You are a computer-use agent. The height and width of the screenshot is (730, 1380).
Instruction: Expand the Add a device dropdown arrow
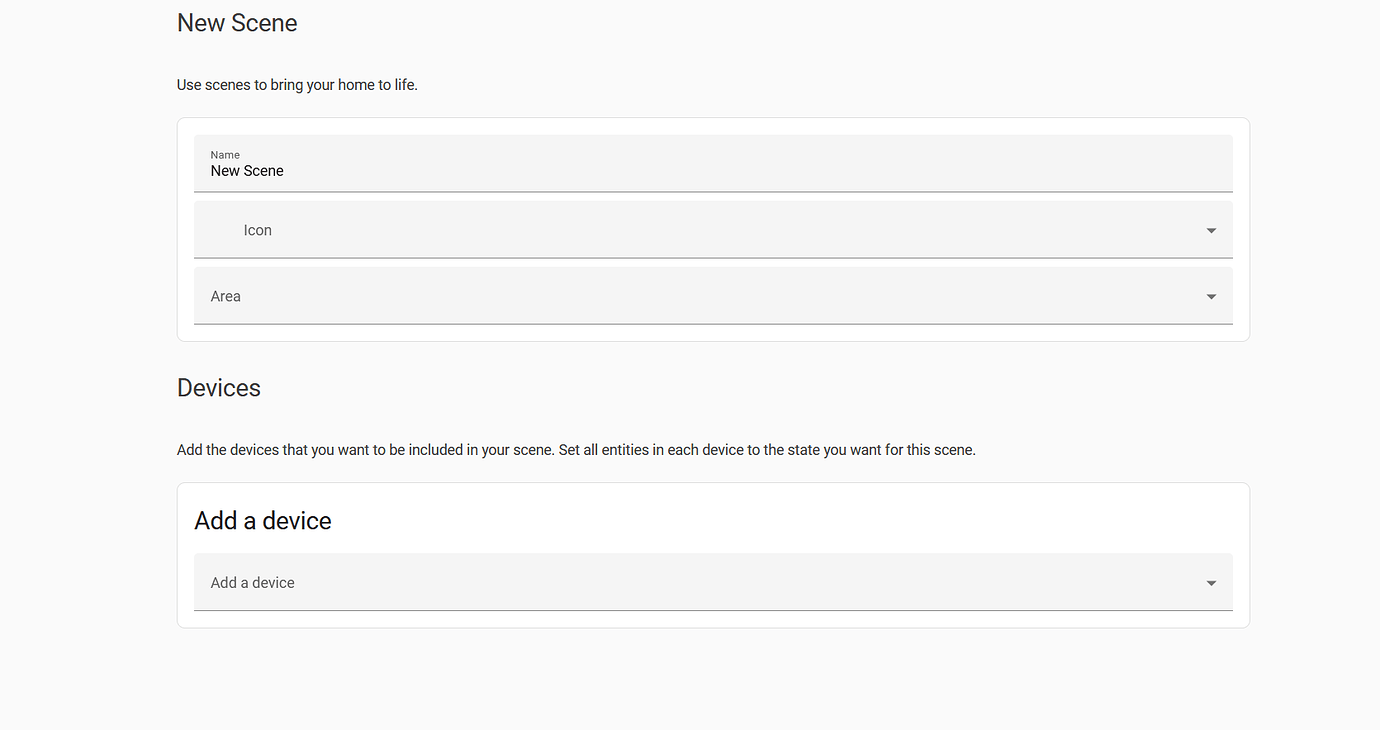(x=1211, y=583)
